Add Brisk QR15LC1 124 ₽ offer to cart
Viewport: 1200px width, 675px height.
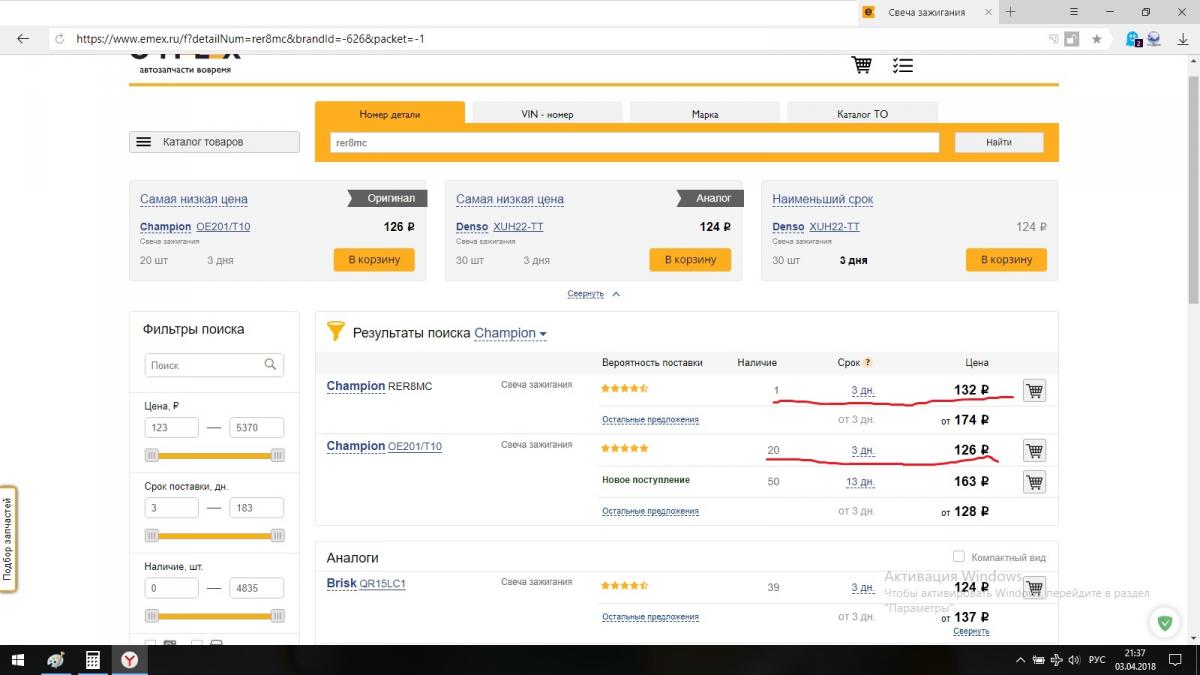pyautogui.click(x=1034, y=587)
